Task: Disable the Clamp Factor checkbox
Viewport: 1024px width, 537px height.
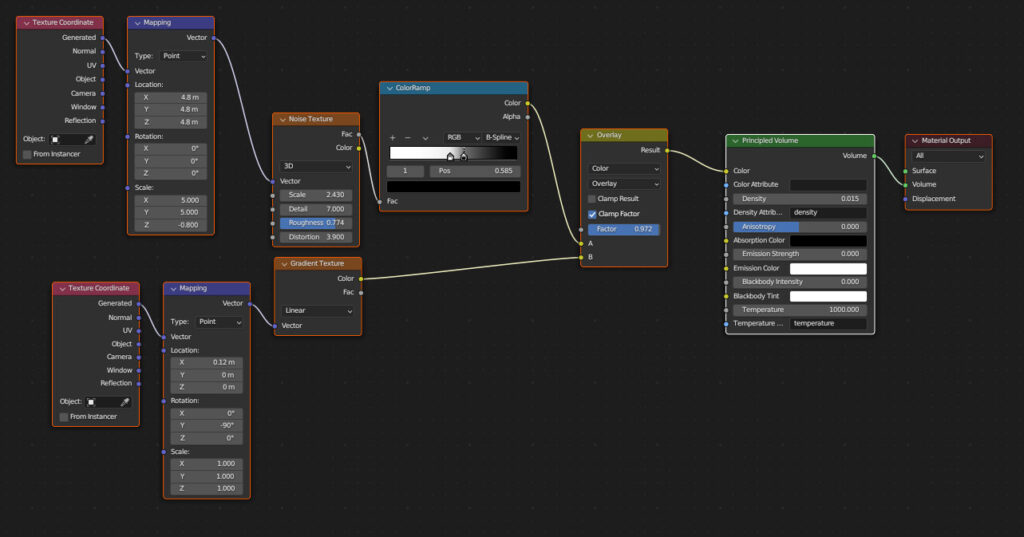Action: [x=592, y=214]
